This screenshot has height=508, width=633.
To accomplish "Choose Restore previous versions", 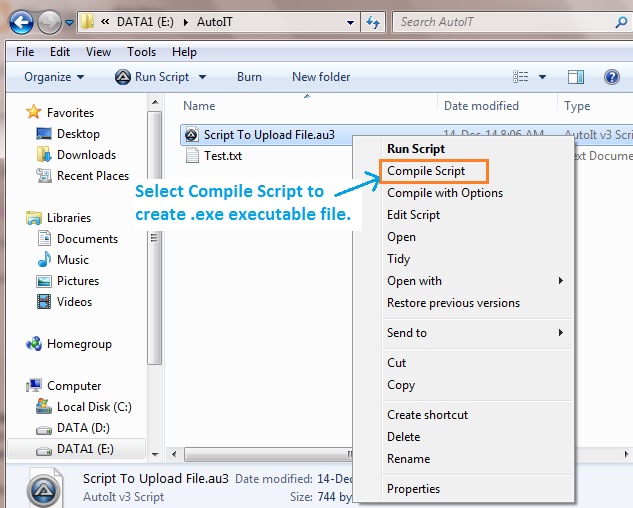I will 453,303.
